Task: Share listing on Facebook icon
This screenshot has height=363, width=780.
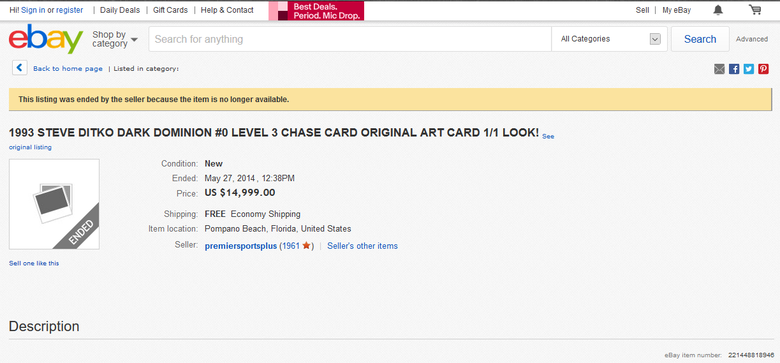Action: click(734, 69)
